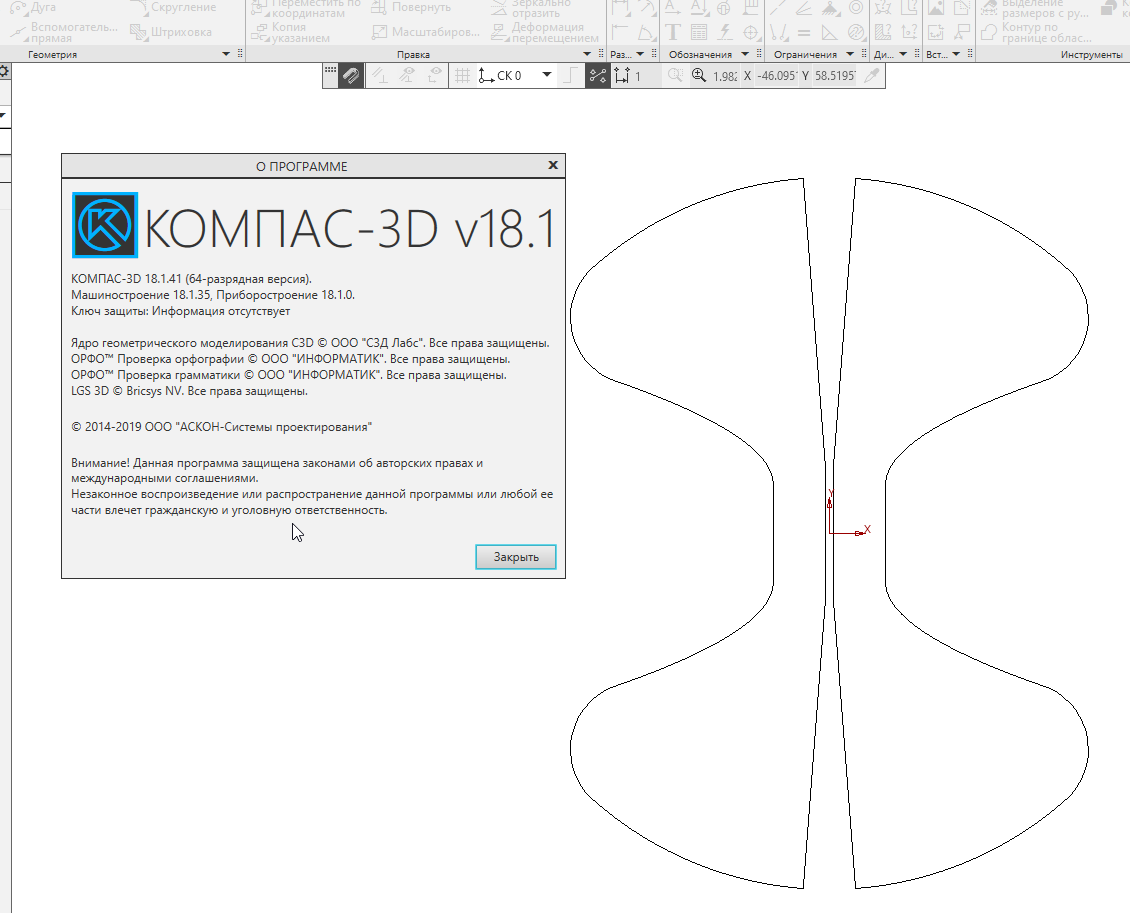1130x913 pixels.
Task: Select the equality constraint icon
Action: [x=804, y=32]
